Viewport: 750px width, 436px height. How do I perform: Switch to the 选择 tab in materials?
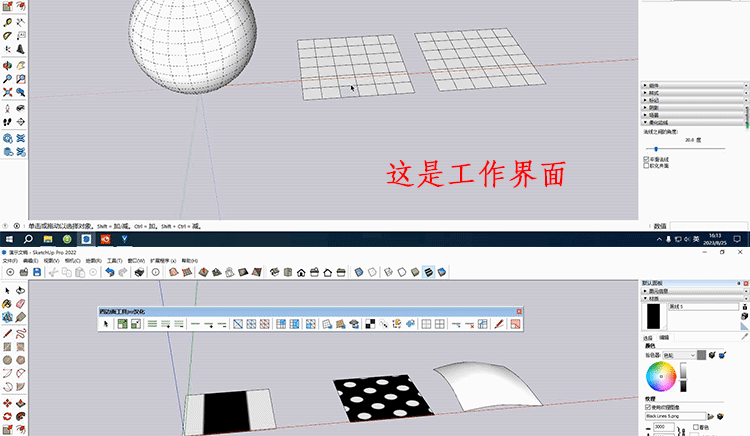pos(648,338)
